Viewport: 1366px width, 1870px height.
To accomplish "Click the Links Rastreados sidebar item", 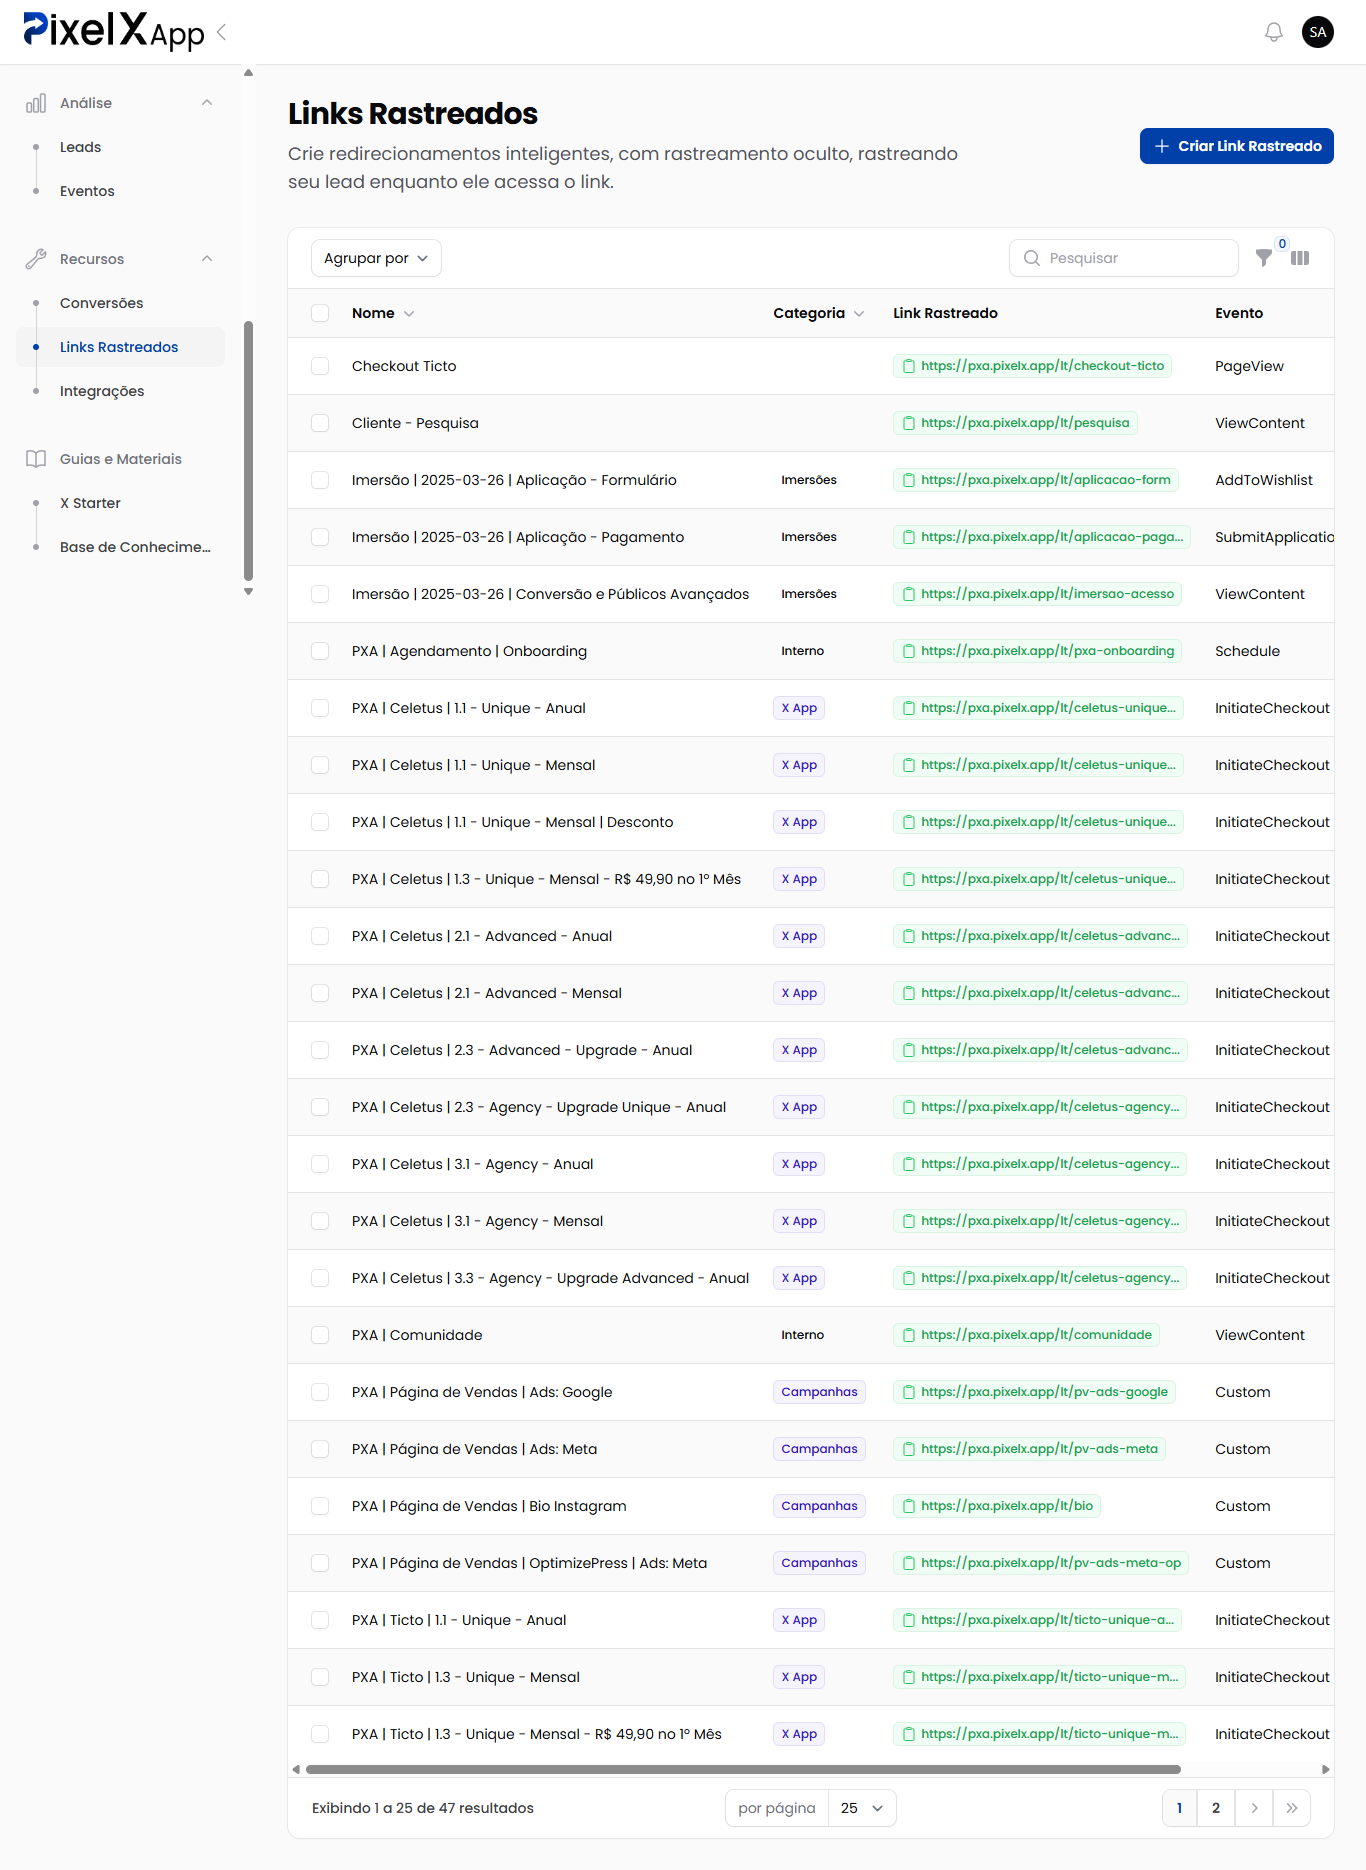I will coord(120,347).
